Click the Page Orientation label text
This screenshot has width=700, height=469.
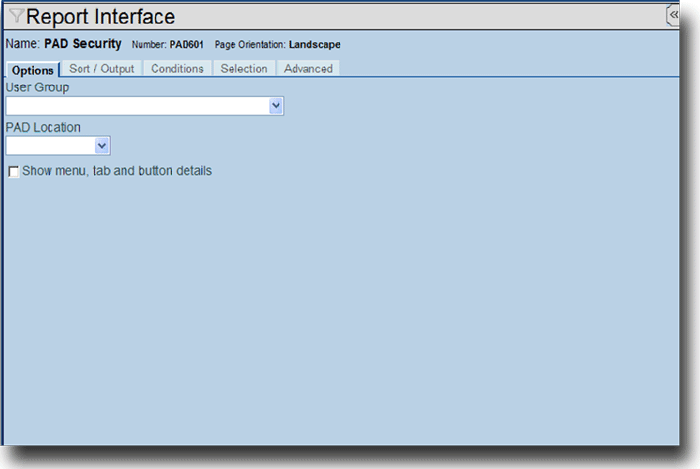[x=249, y=45]
